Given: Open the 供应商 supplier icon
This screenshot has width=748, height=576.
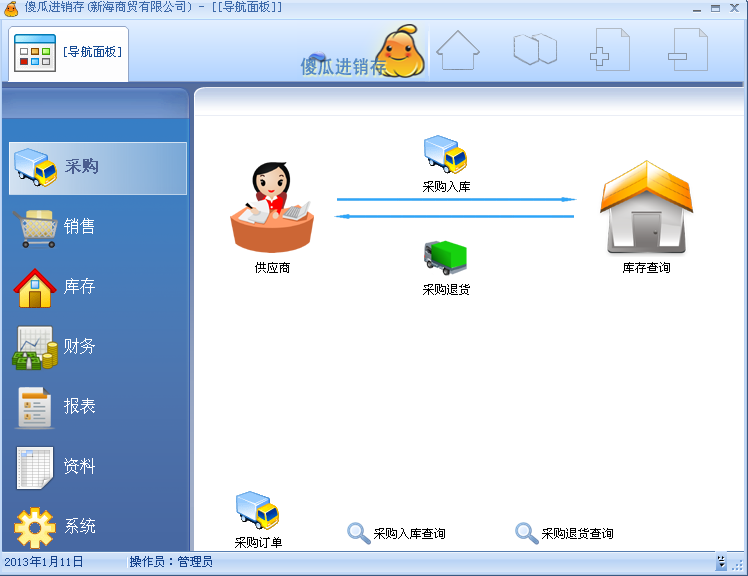Looking at the screenshot, I should tap(272, 208).
